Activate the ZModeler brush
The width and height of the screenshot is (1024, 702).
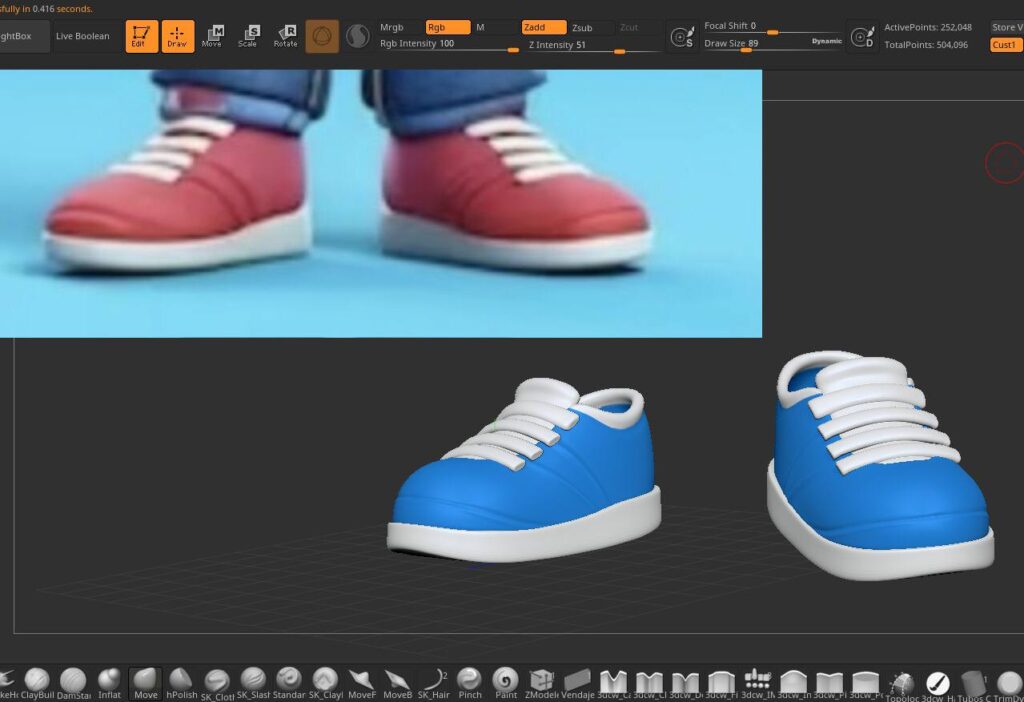tap(542, 681)
